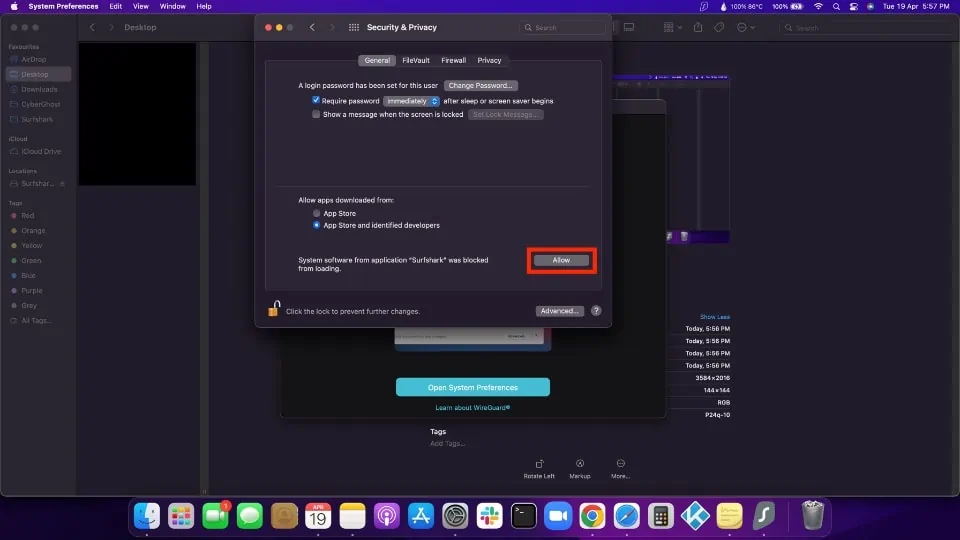Open System Preferences gear in dock
960x540 pixels.
(456, 516)
